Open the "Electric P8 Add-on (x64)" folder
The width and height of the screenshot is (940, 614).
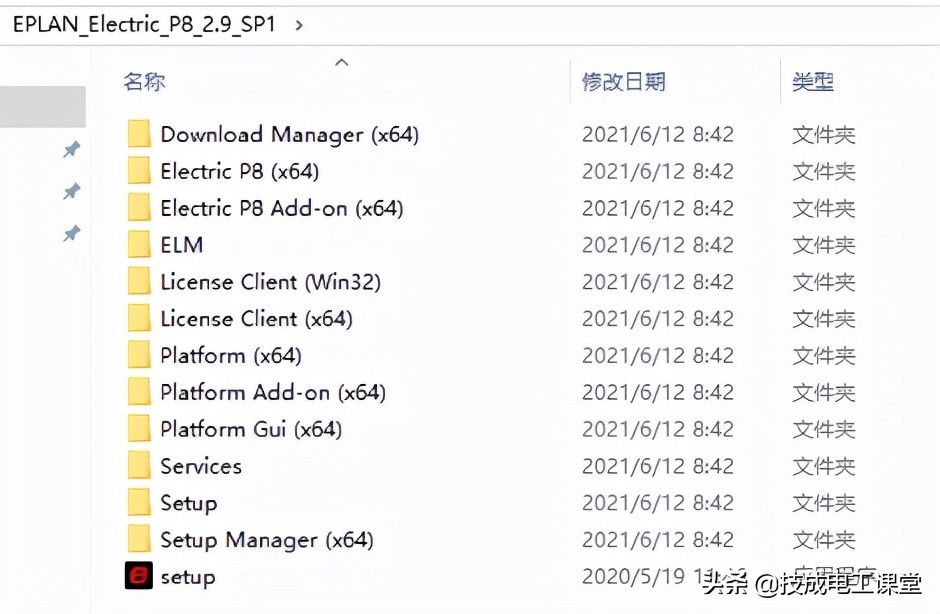tap(280, 208)
